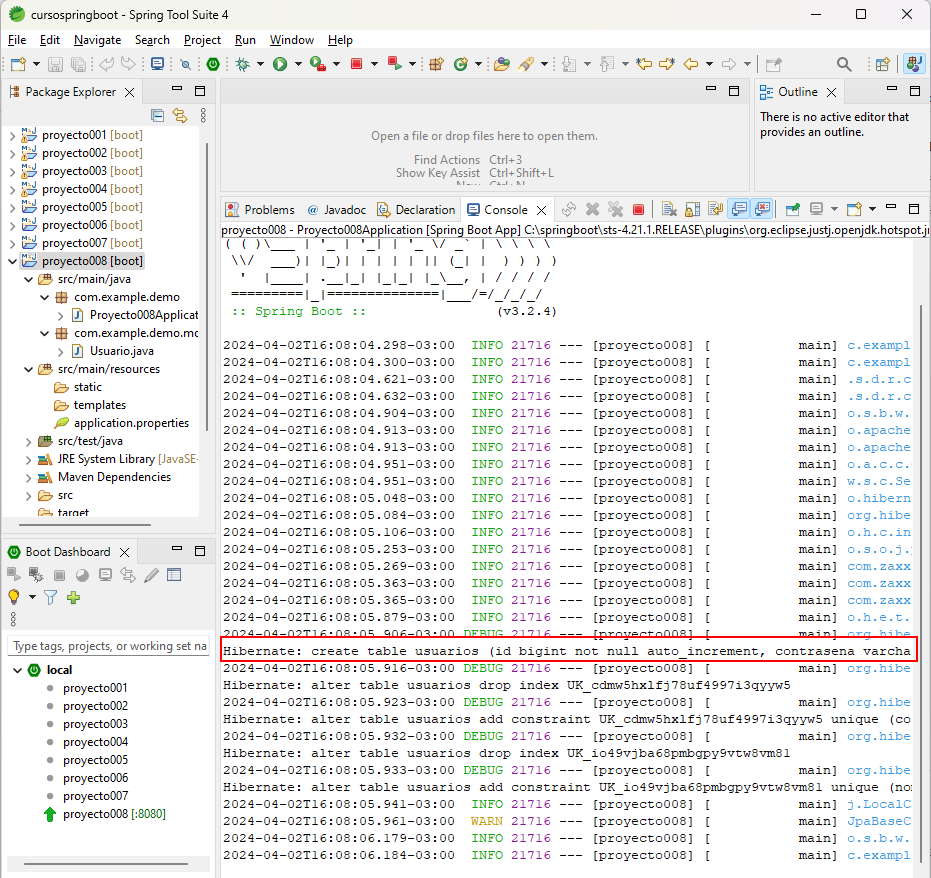The height and width of the screenshot is (878, 931).
Task: Click the main toolbar Search magnifier
Action: pyautogui.click(x=844, y=64)
